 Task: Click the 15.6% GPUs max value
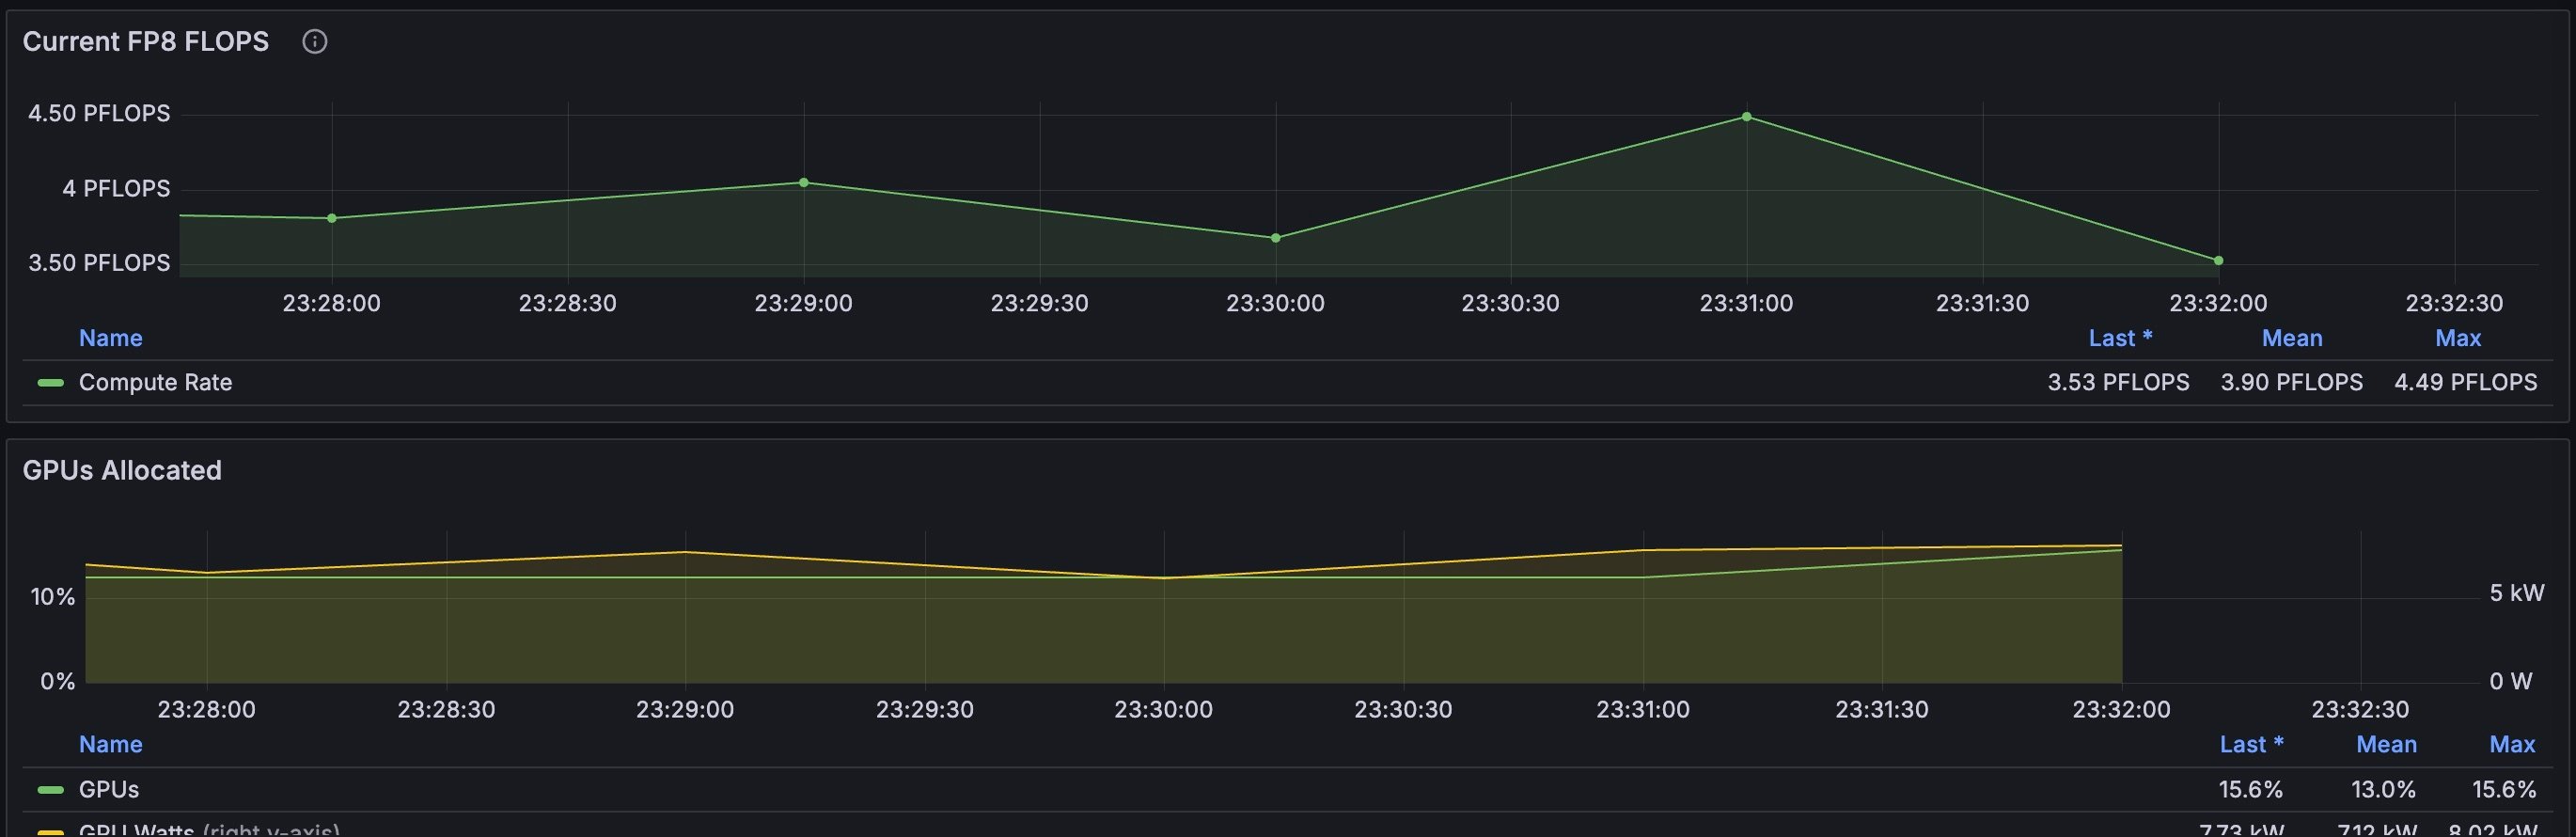tap(2504, 789)
